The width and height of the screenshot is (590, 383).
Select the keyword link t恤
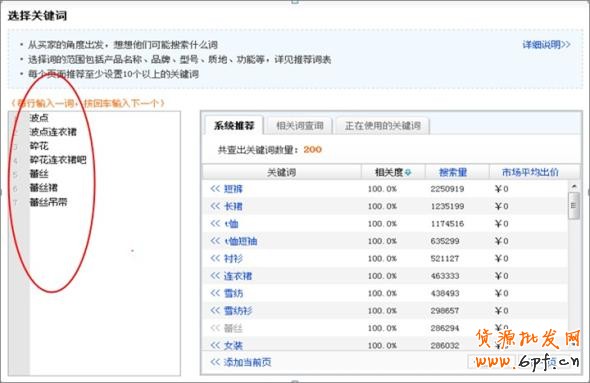point(231,223)
